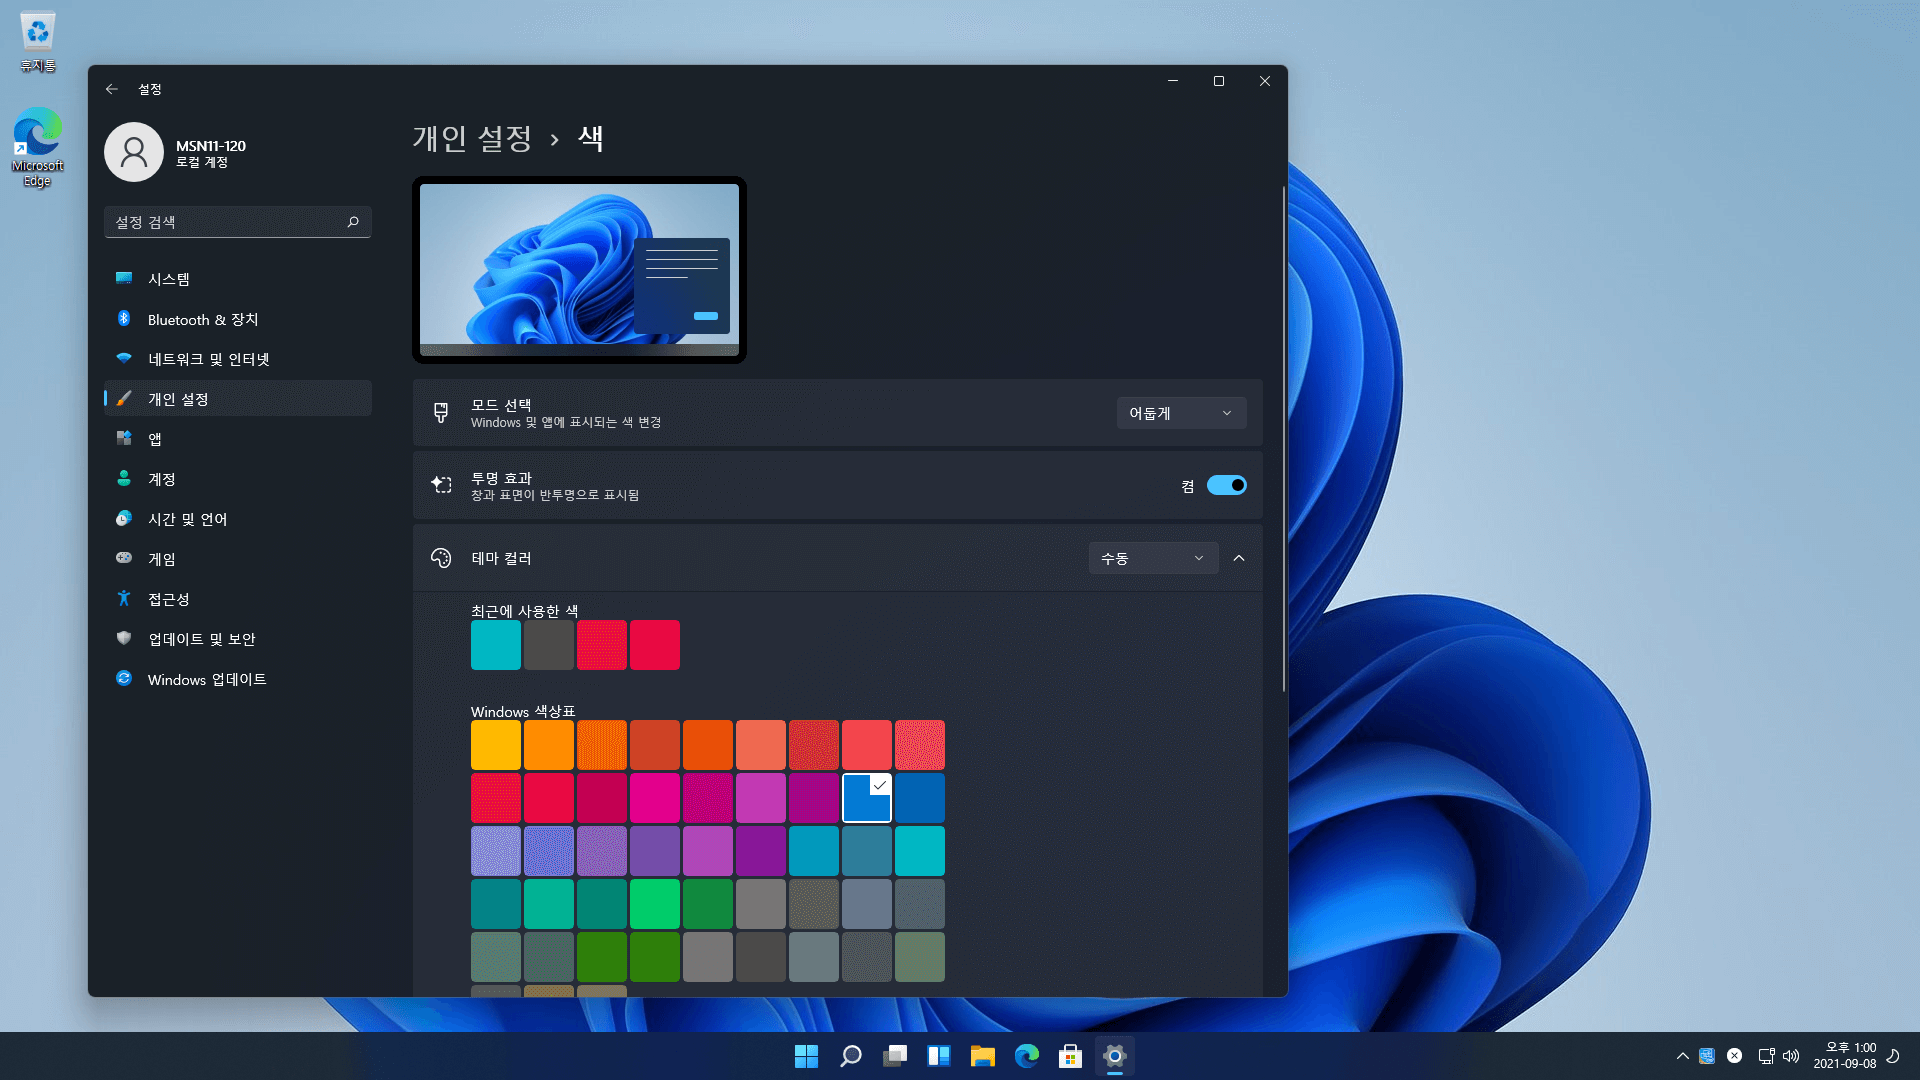Screen dimensions: 1920x1080
Task: Open Task View on the taskbar
Action: pyautogui.click(x=895, y=1056)
